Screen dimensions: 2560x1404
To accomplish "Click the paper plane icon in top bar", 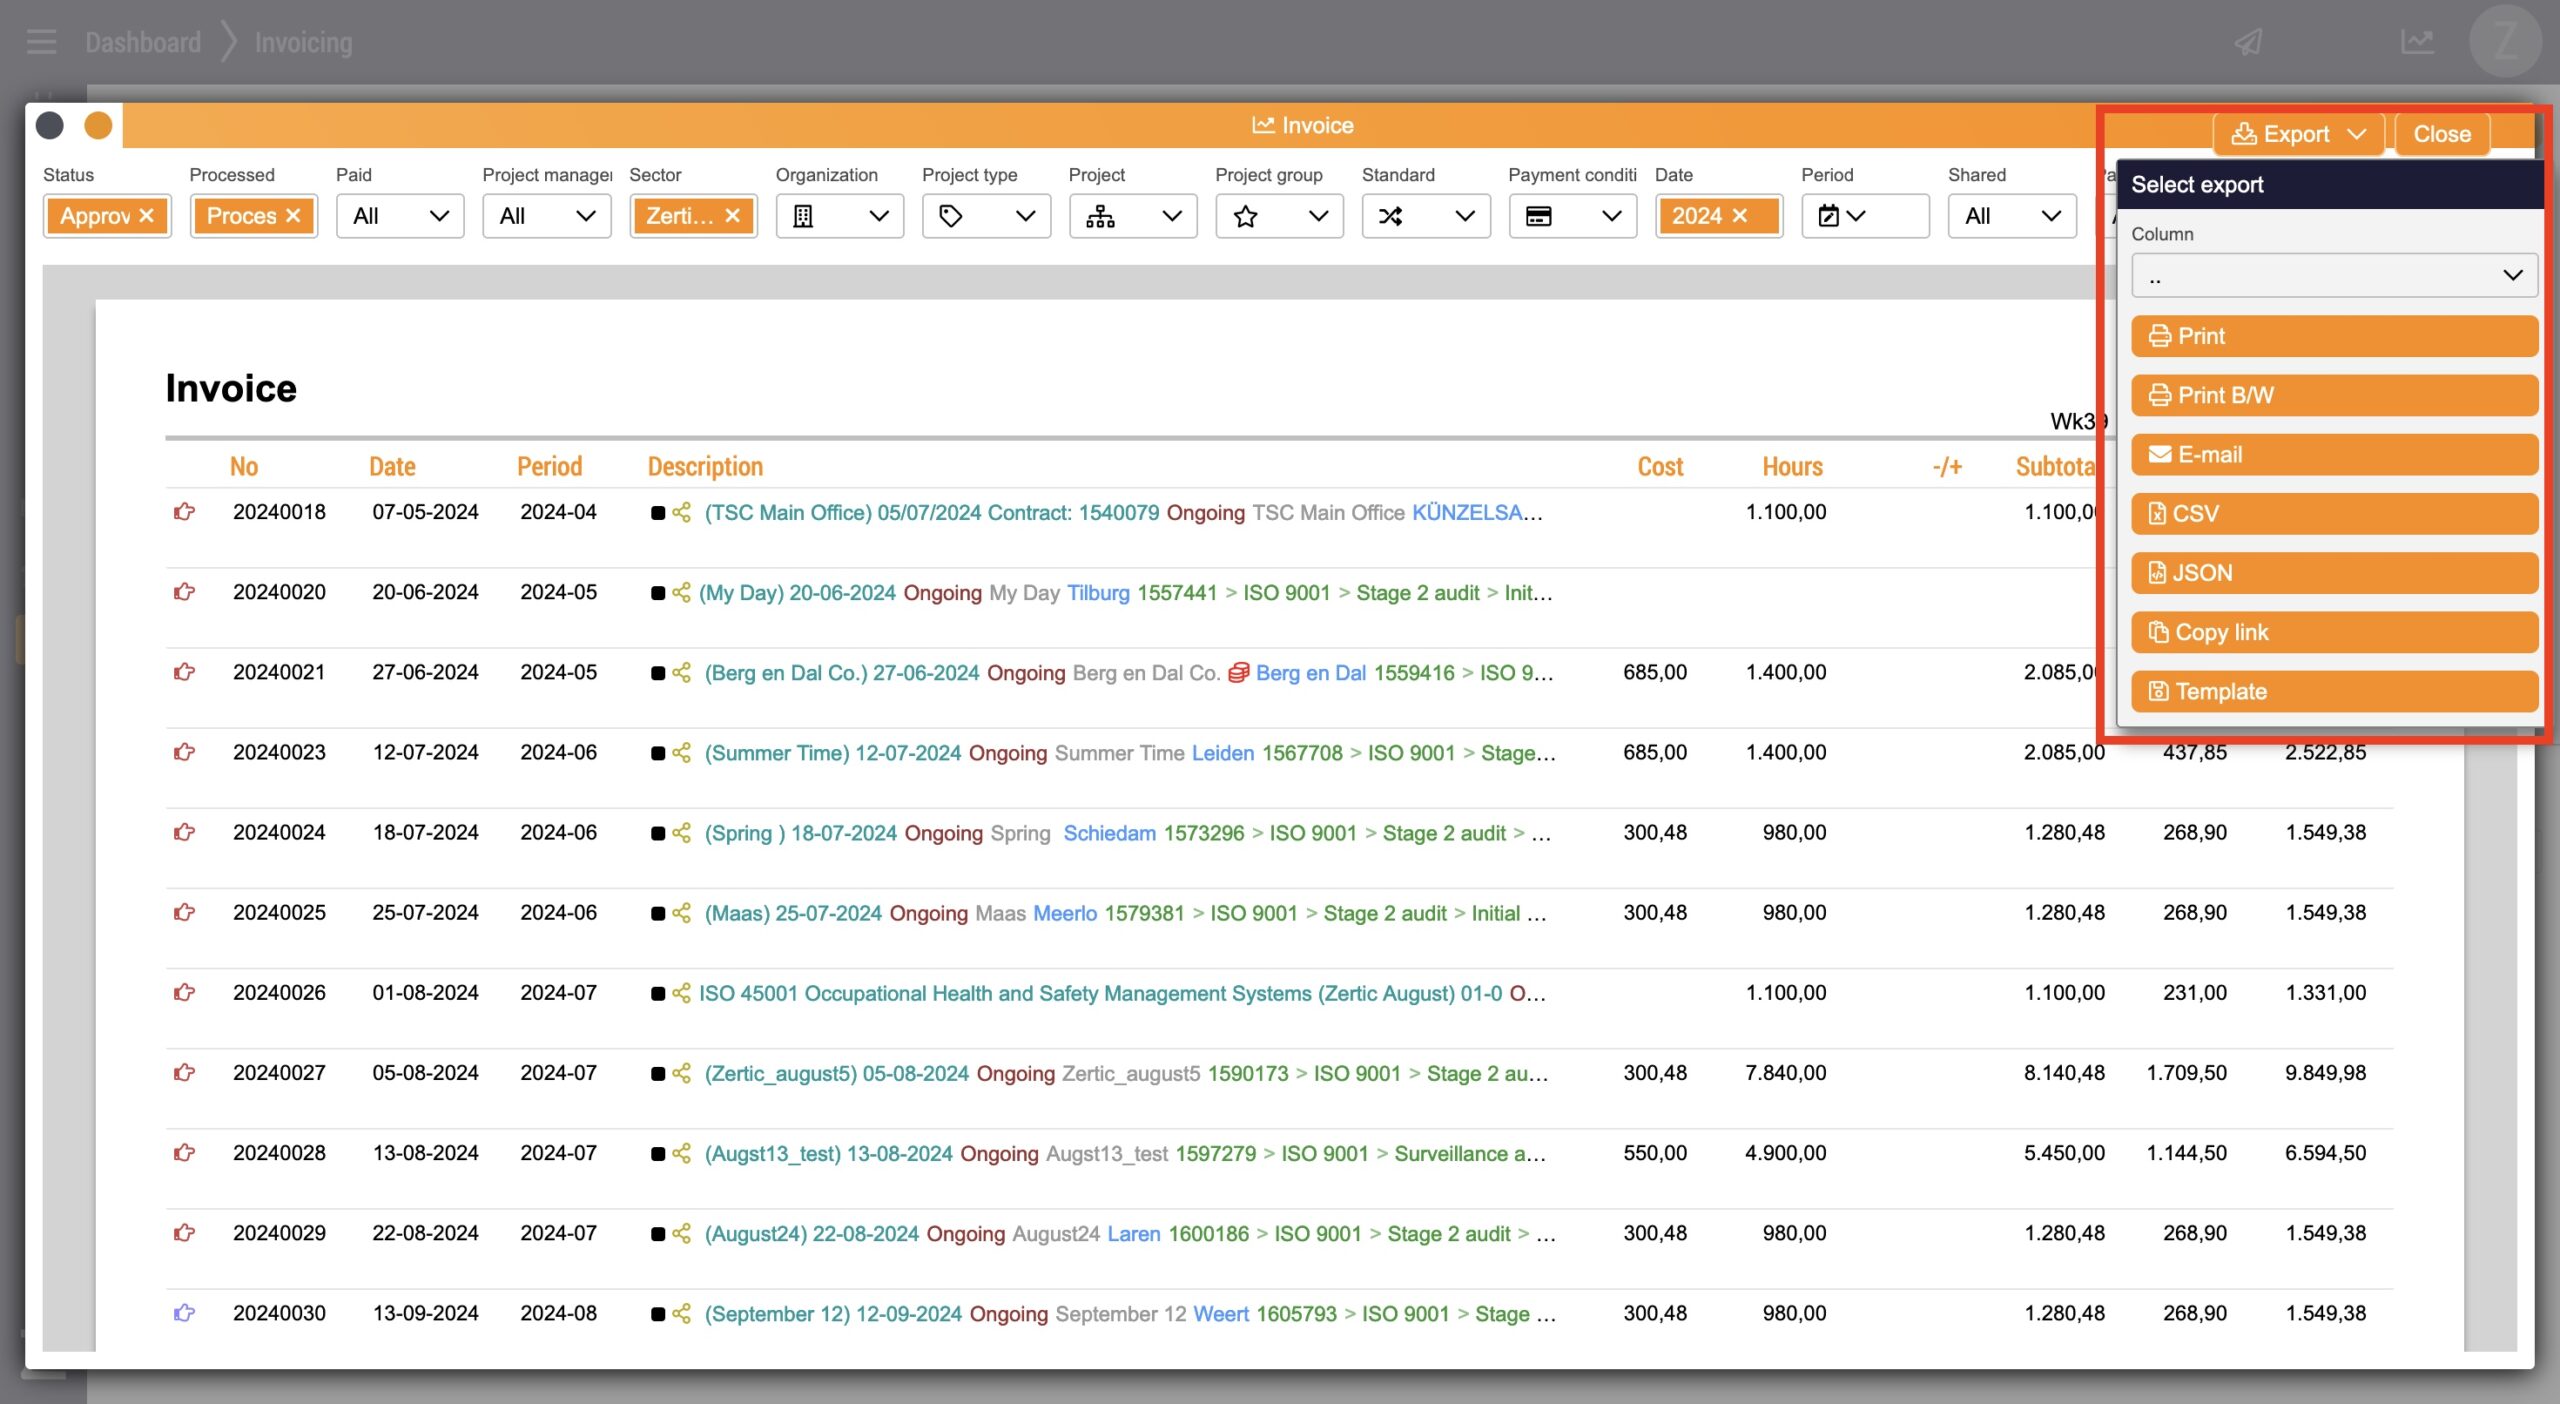I will click(x=2249, y=42).
